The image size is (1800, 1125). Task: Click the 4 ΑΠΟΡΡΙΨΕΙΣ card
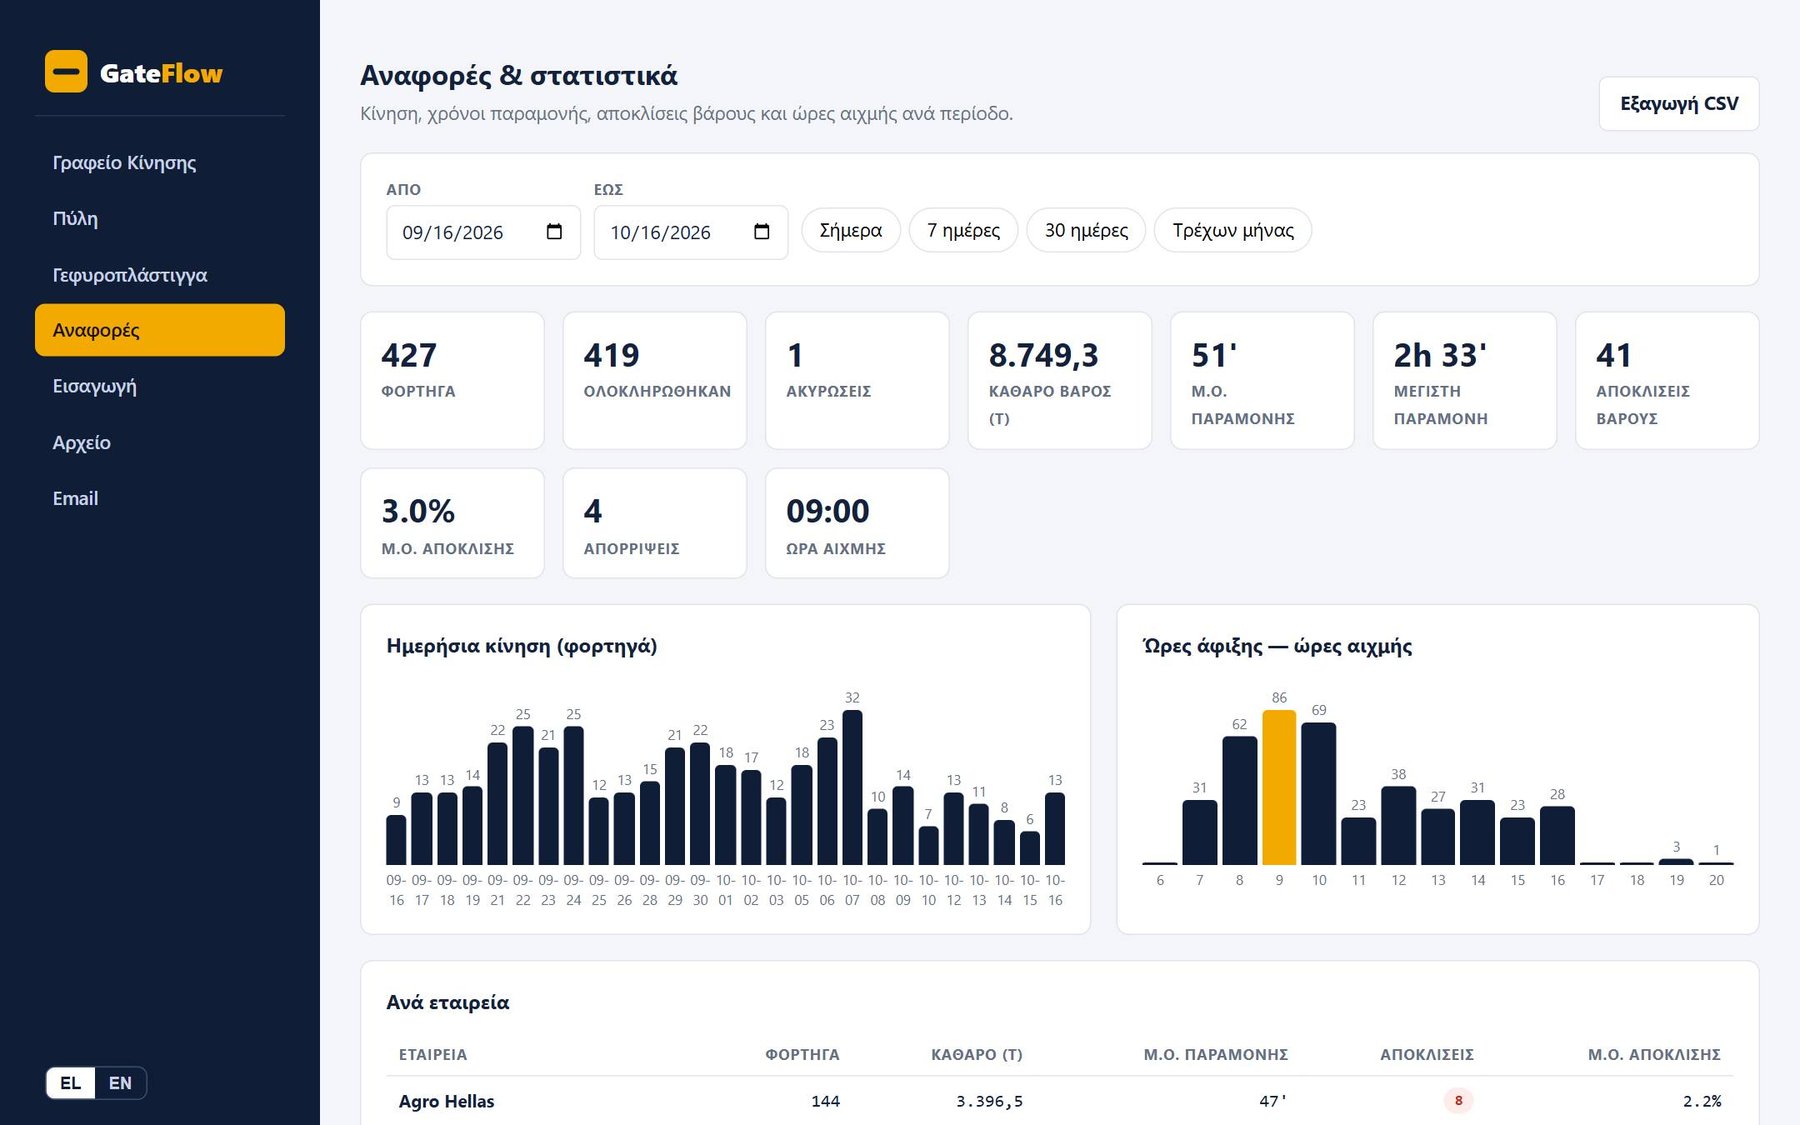click(x=655, y=523)
